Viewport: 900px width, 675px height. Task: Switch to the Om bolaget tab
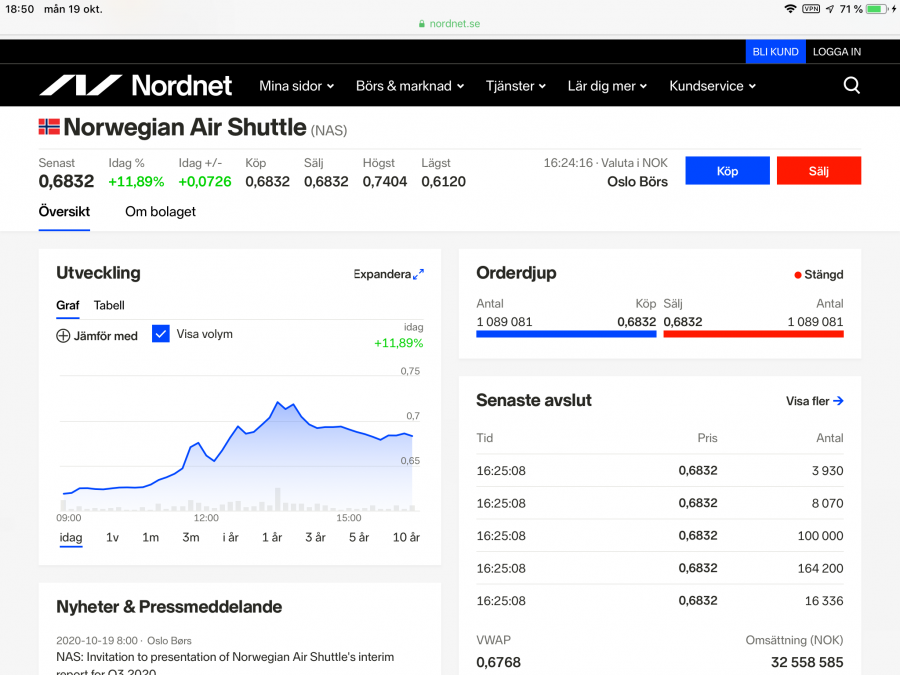pos(160,212)
